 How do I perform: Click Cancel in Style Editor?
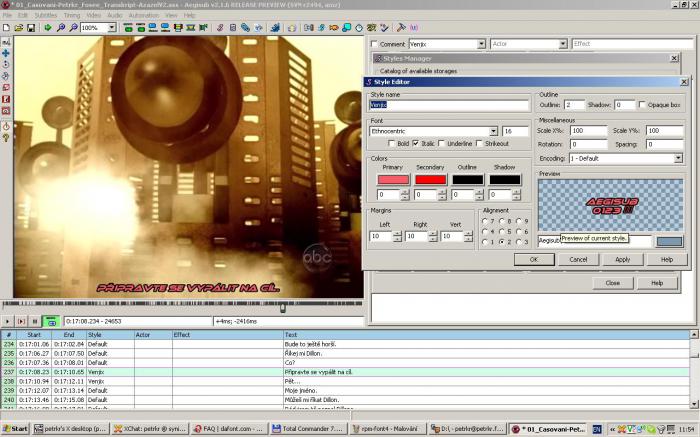click(x=578, y=259)
